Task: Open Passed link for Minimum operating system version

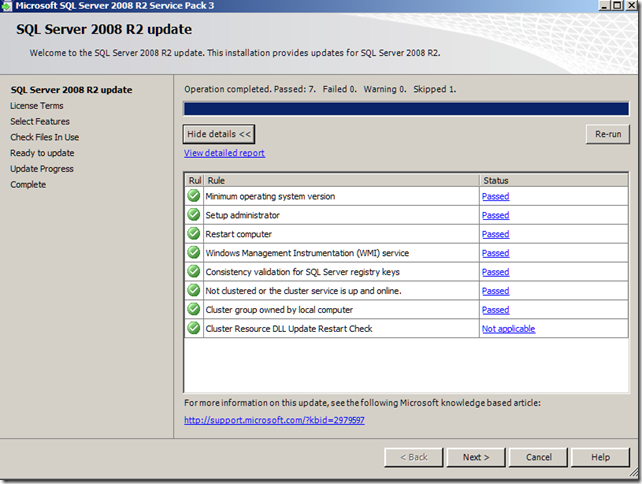Action: point(495,197)
